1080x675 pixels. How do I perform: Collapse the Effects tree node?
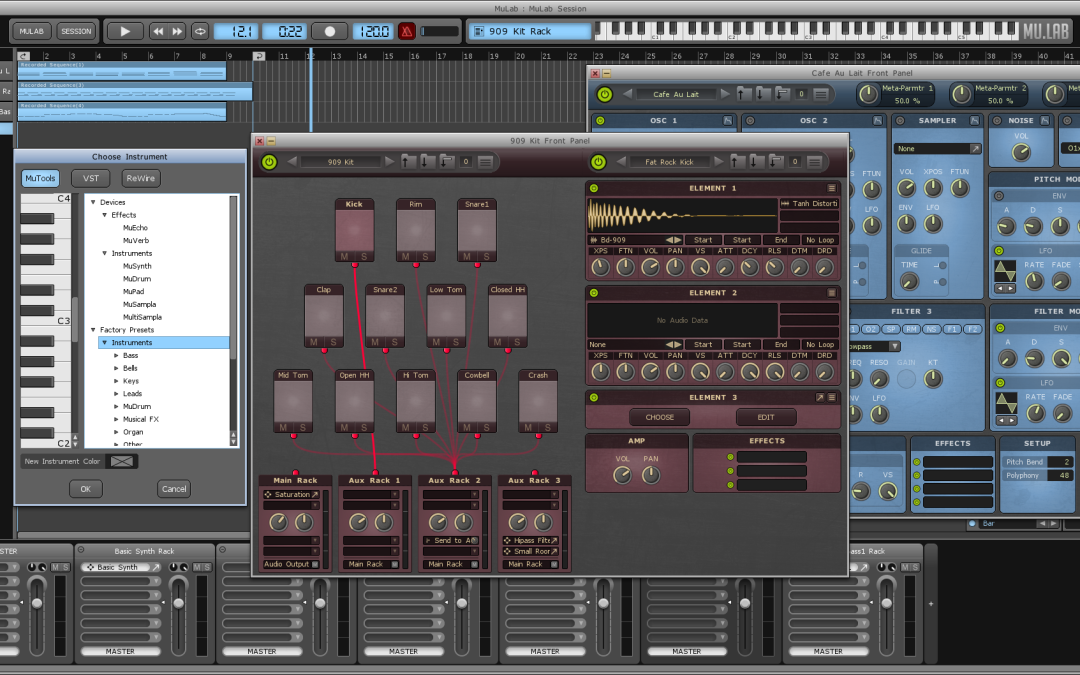tap(105, 215)
